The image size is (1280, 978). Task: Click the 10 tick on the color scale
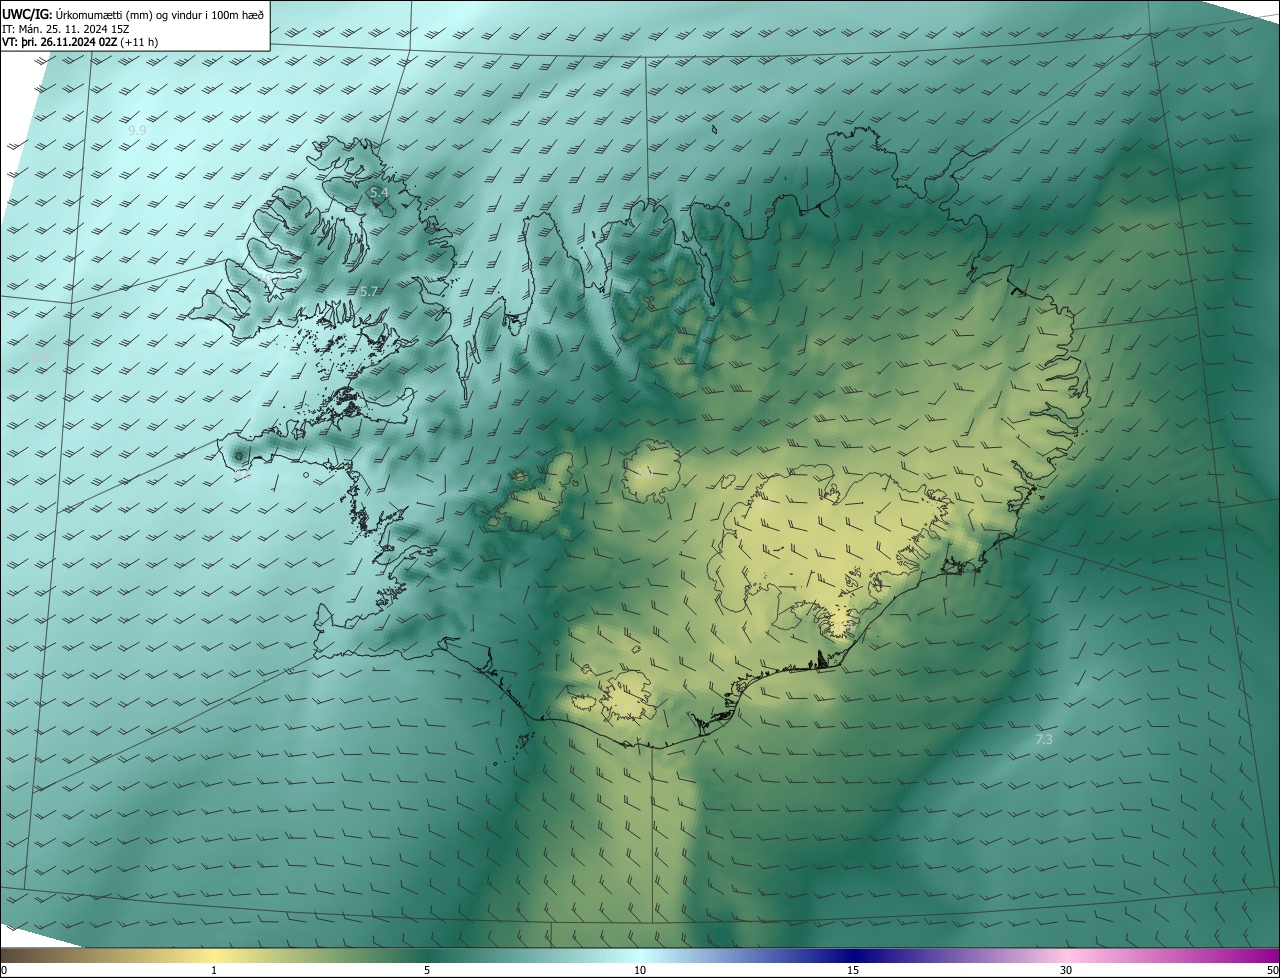[640, 970]
